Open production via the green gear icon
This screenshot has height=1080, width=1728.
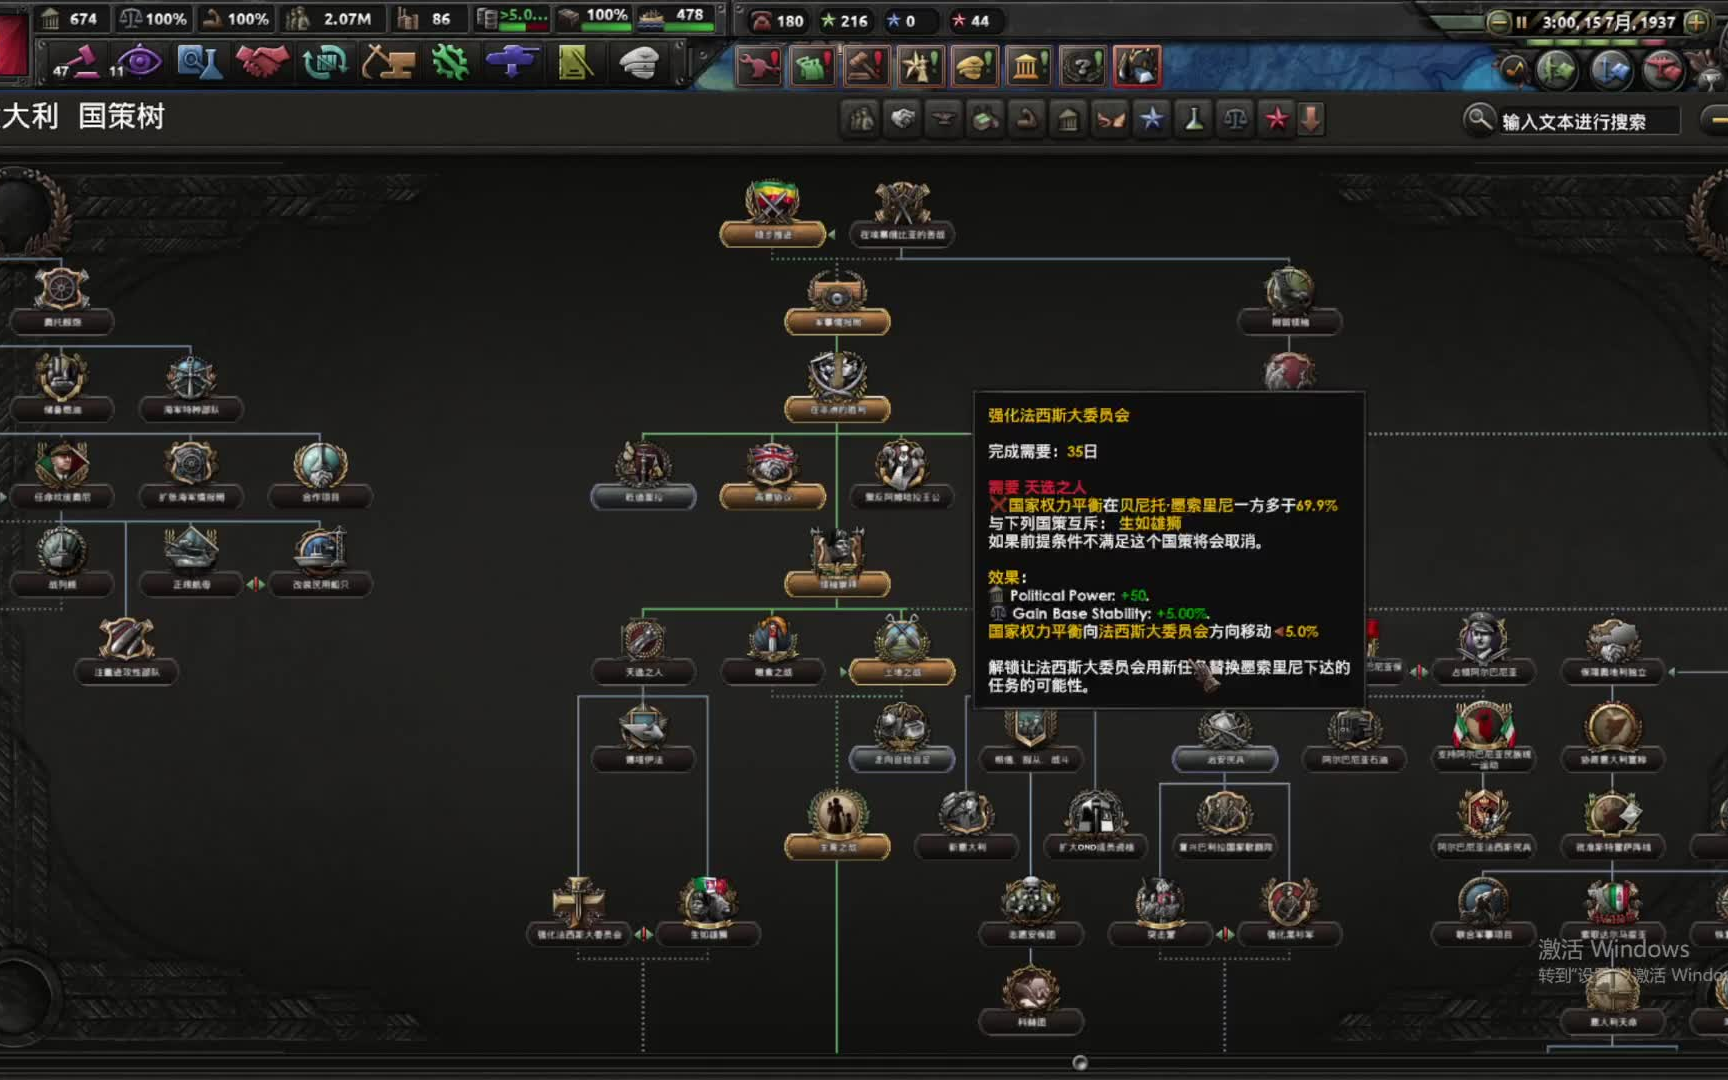[x=450, y=63]
